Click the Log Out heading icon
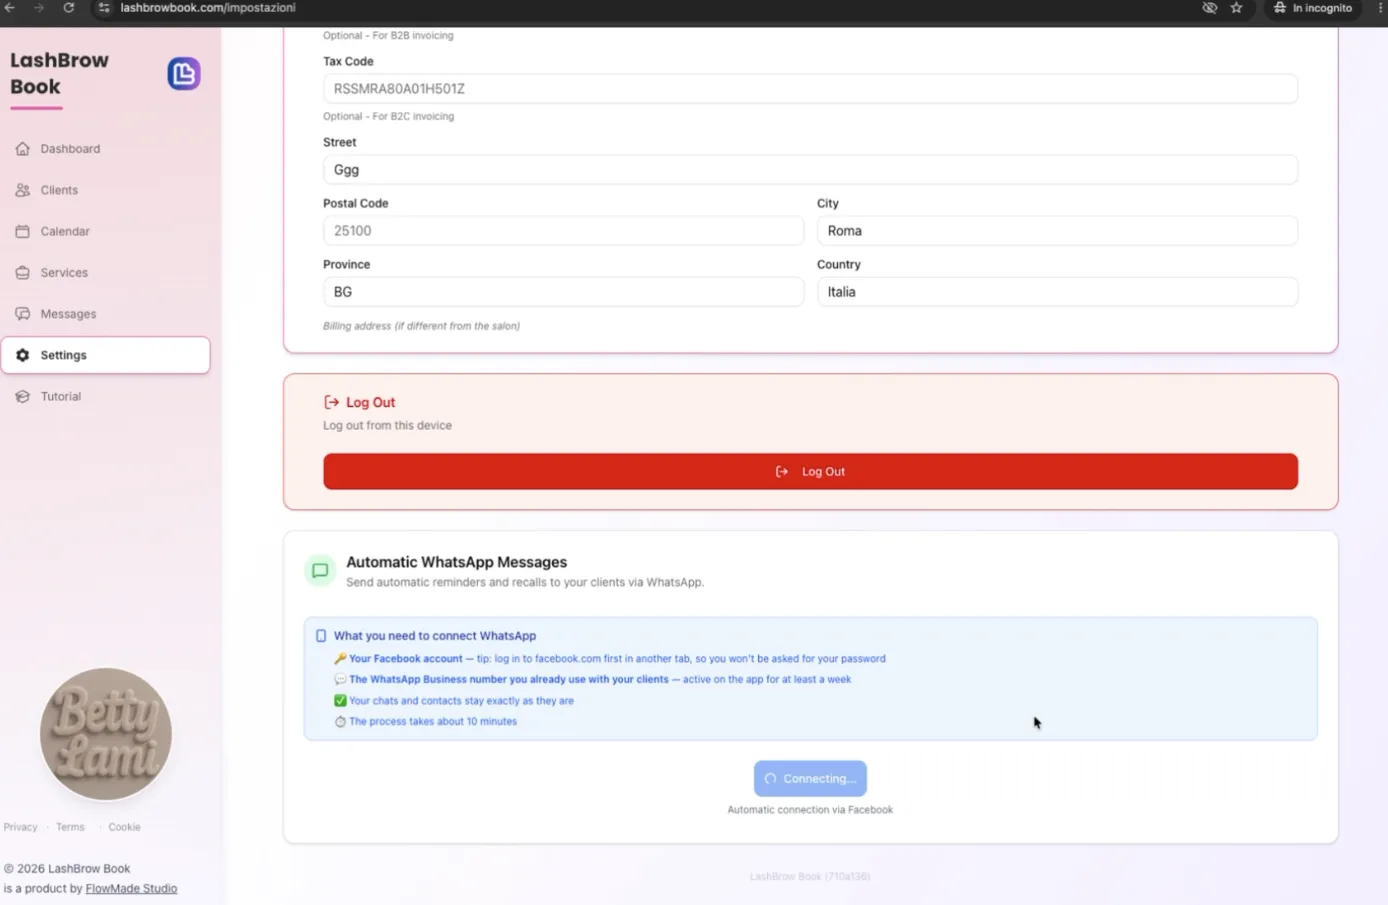Viewport: 1388px width, 905px height. pyautogui.click(x=331, y=402)
